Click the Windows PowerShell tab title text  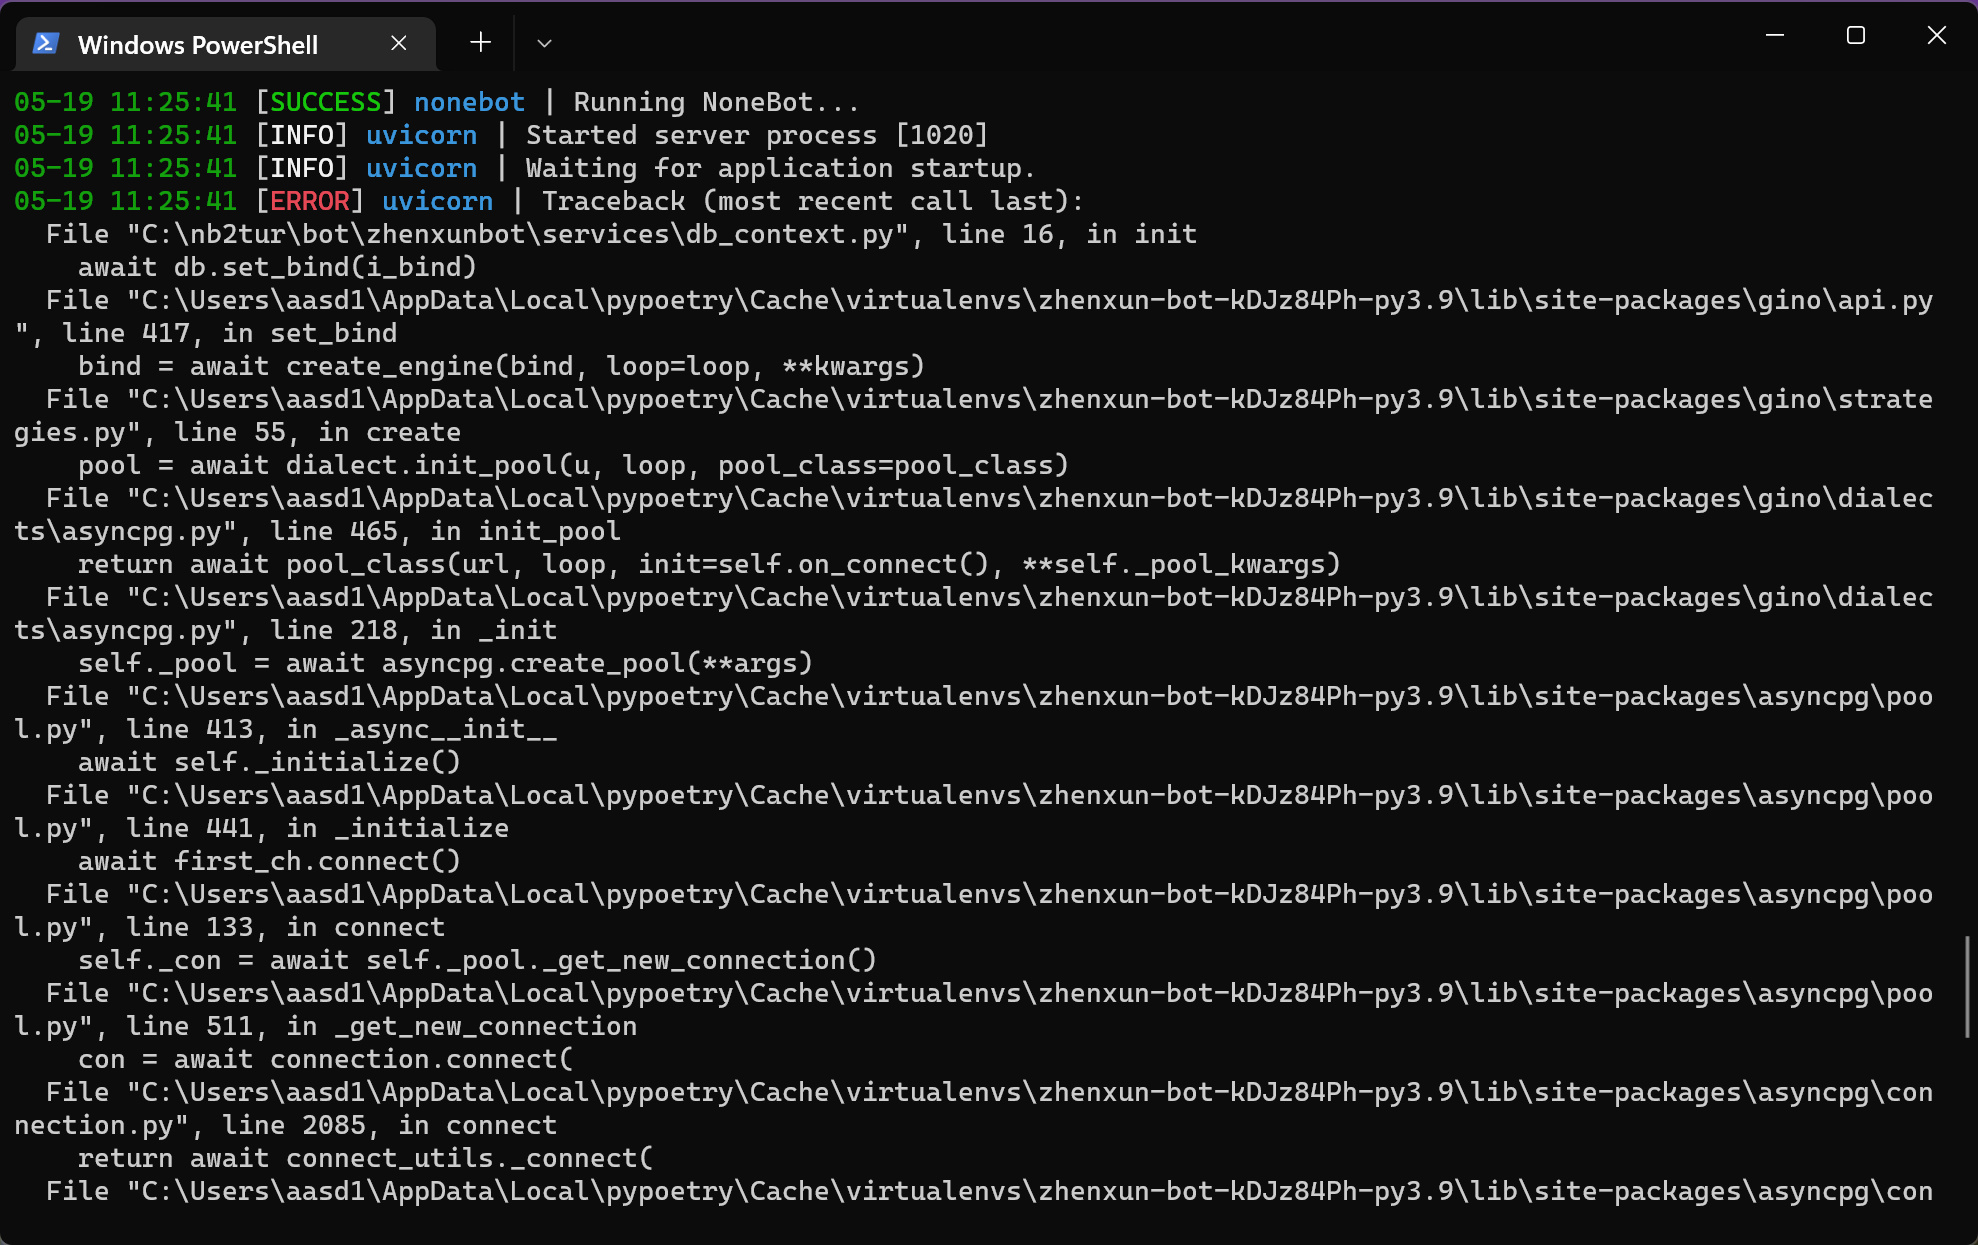point(198,44)
